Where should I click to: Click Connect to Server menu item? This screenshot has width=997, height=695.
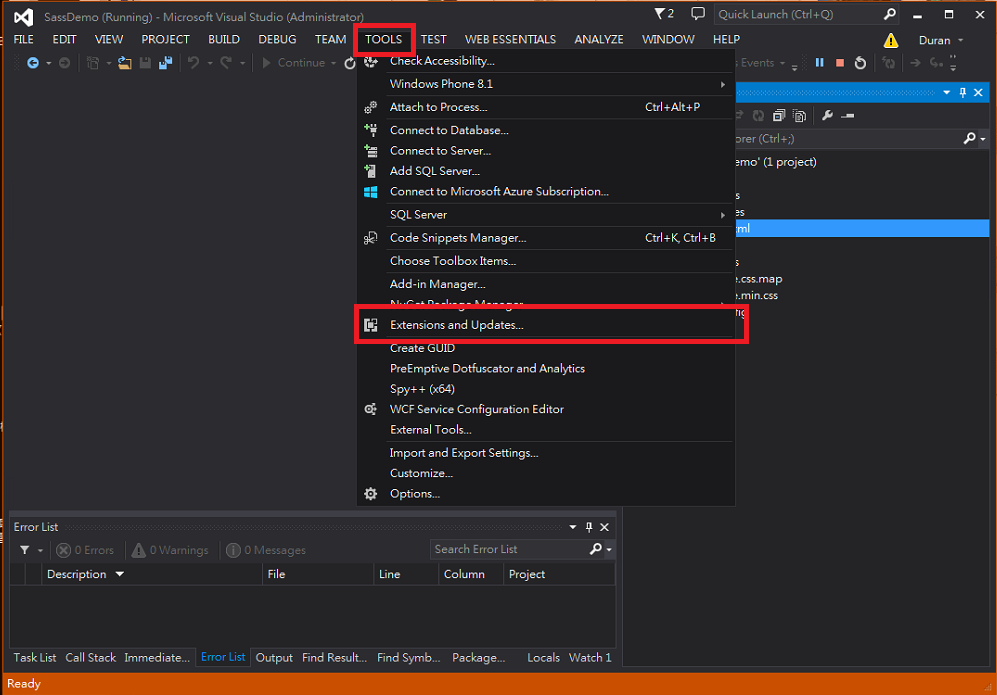(x=546, y=151)
